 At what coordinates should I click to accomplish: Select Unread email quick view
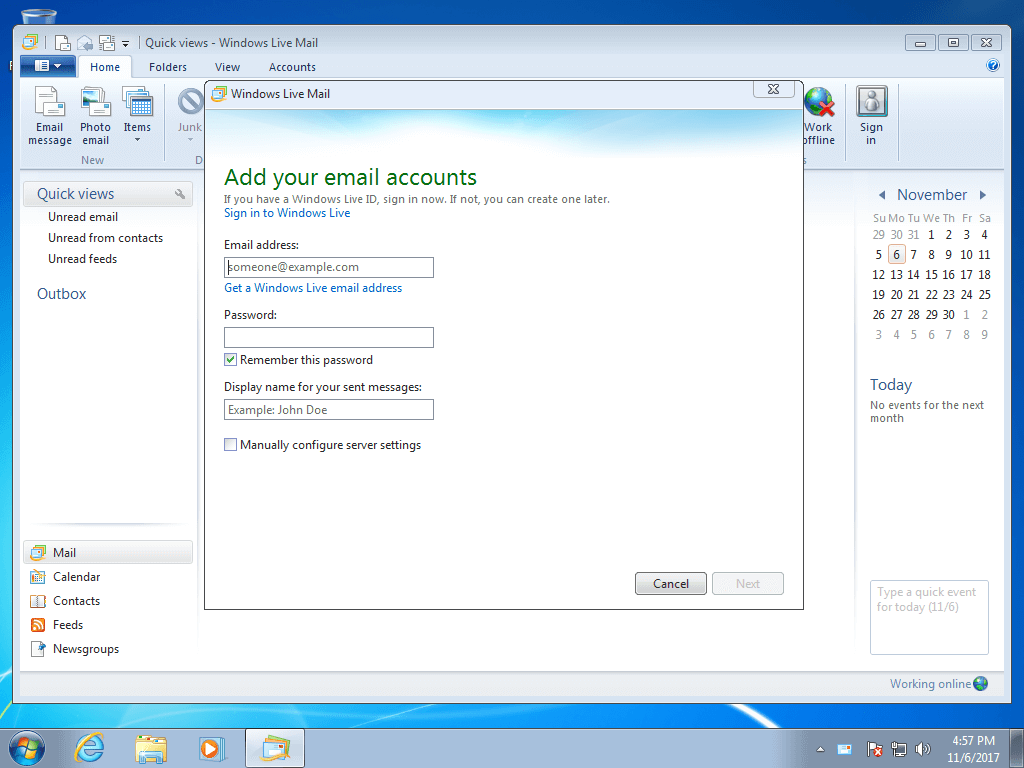(83, 217)
